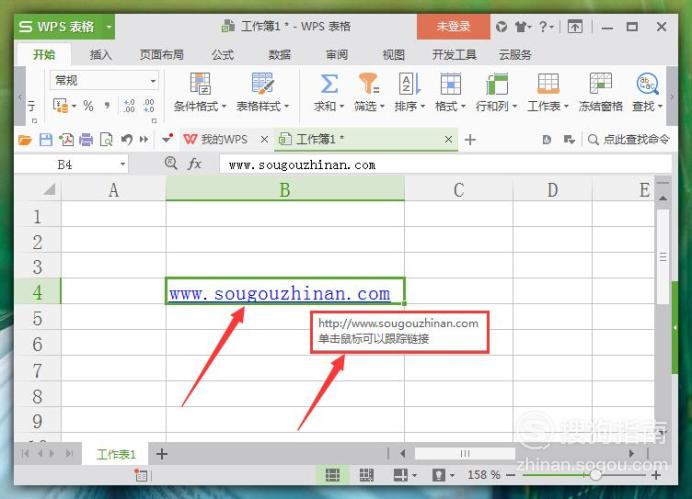
Task: Open the 审阅 ribbon tab
Action: (337, 55)
